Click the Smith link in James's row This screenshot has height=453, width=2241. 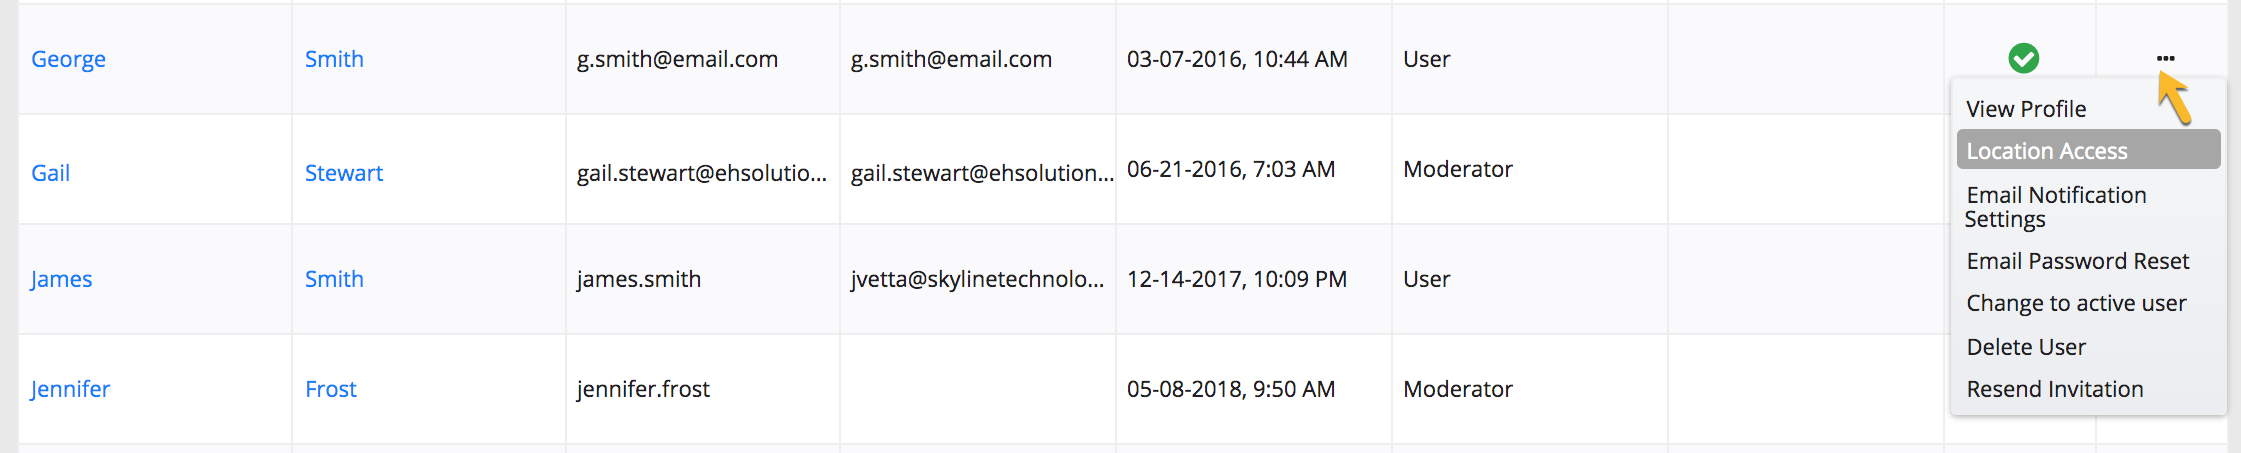334,279
